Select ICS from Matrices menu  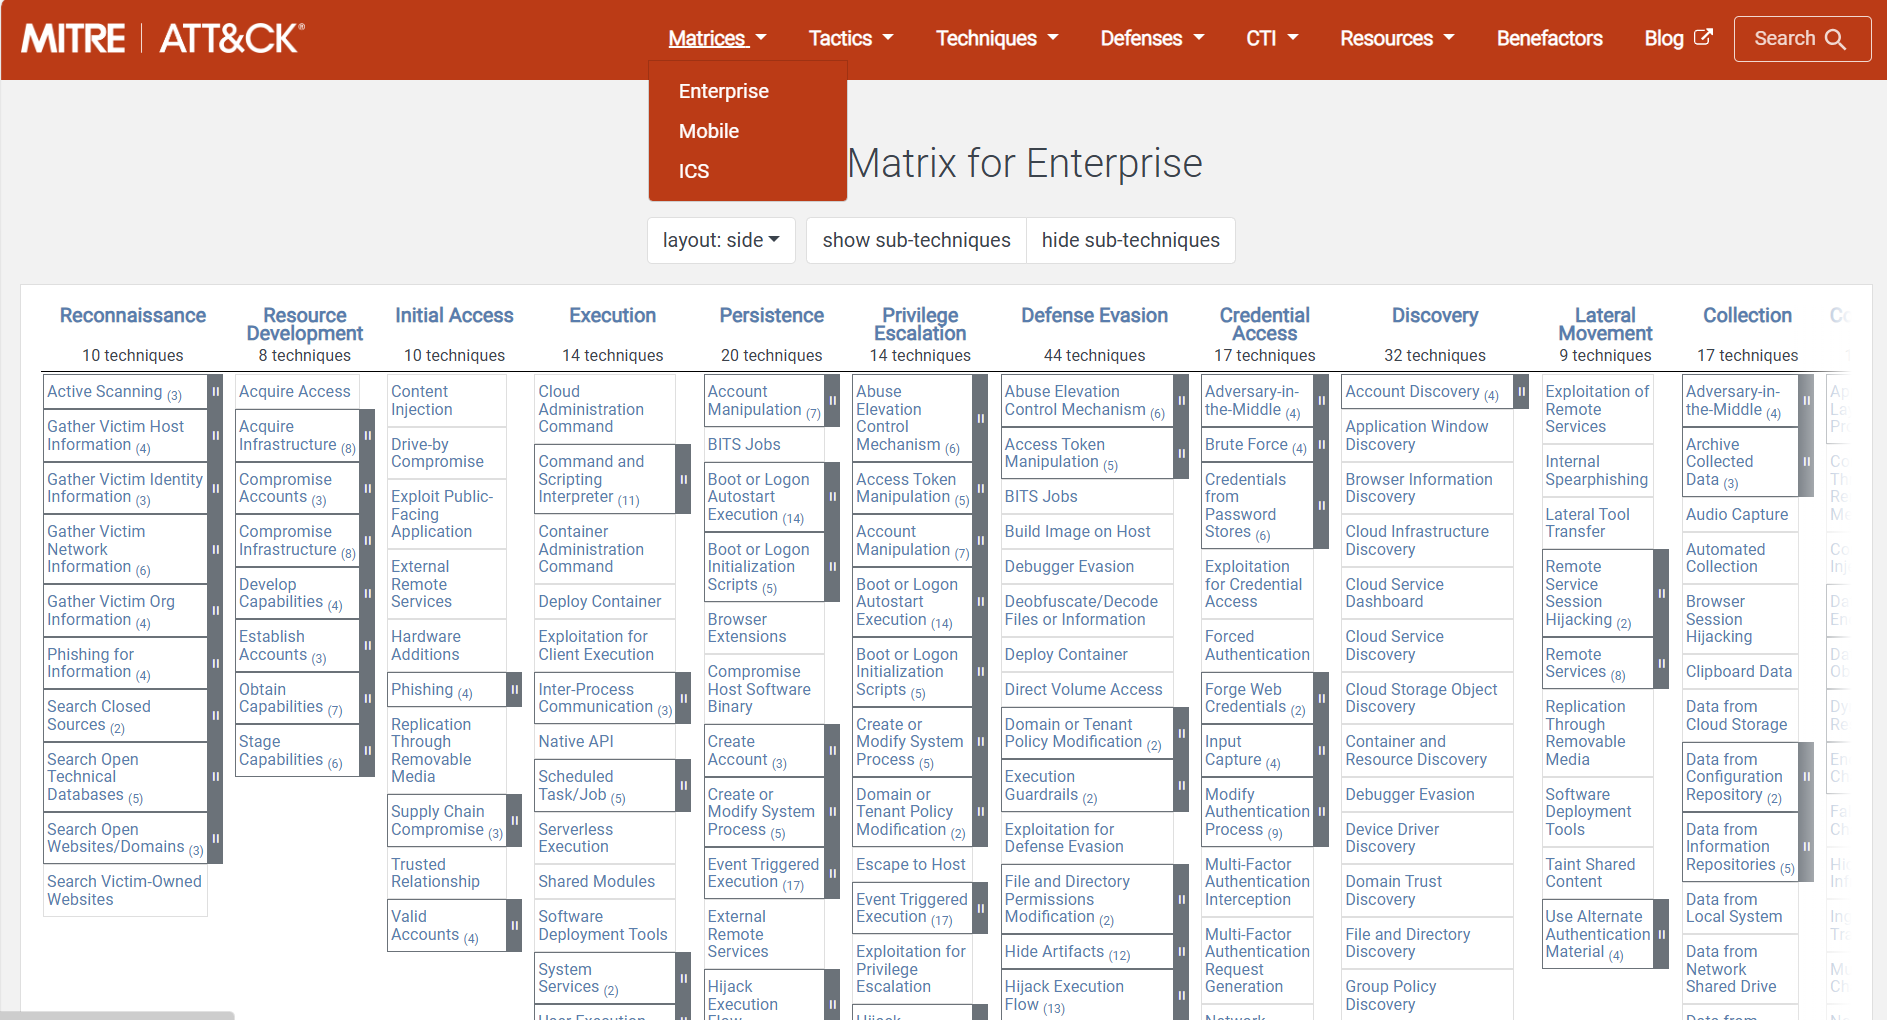tap(694, 171)
